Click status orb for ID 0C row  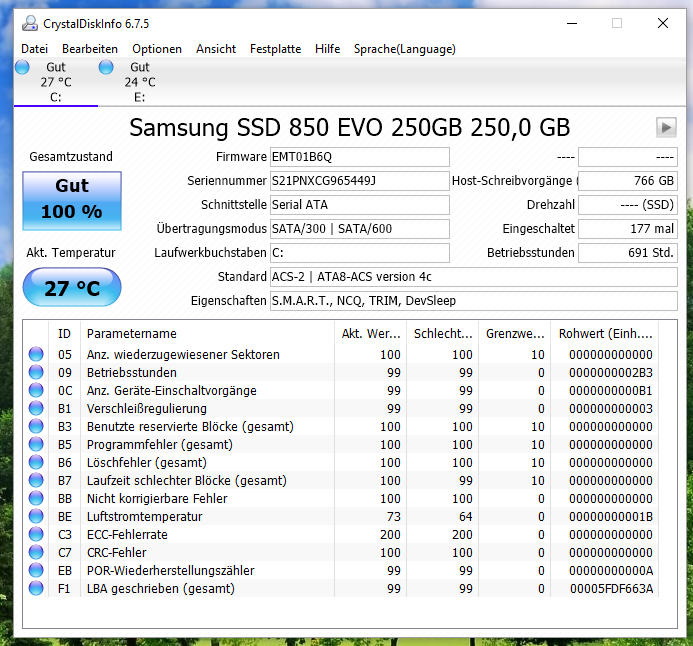coord(36,391)
